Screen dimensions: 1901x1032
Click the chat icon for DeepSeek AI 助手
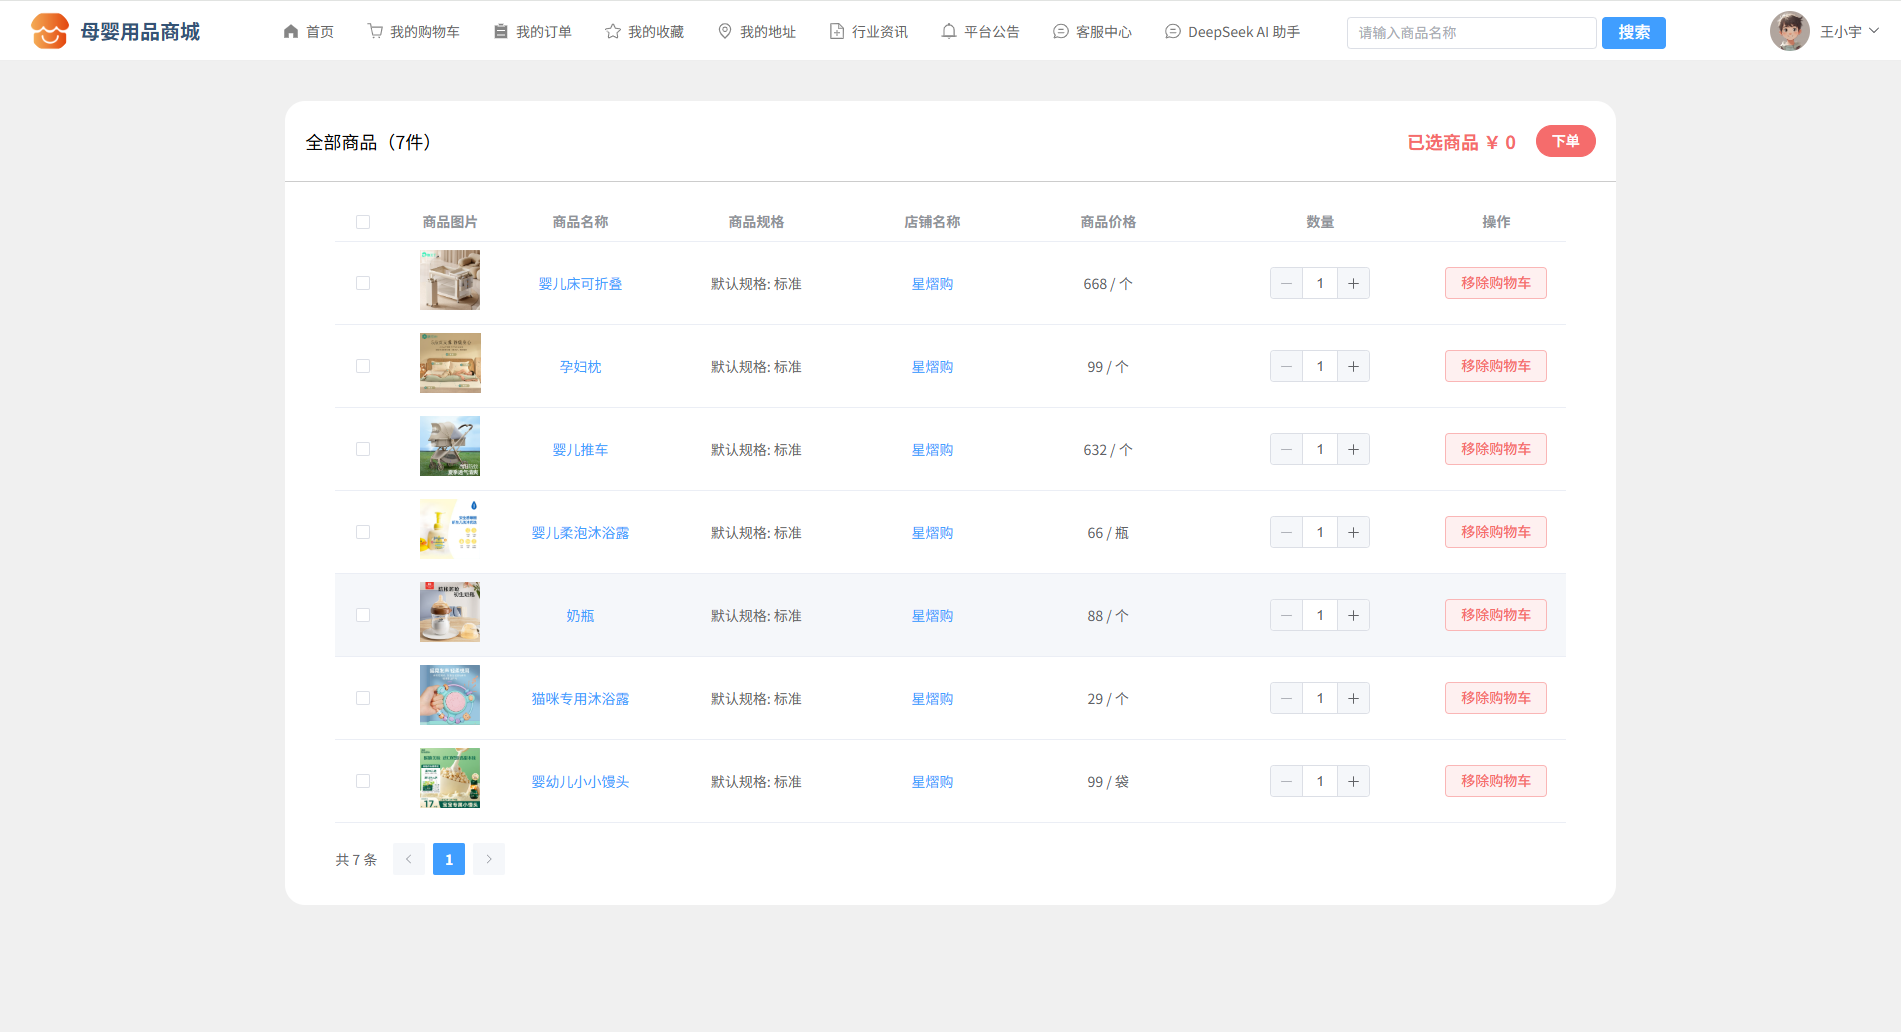[1173, 31]
